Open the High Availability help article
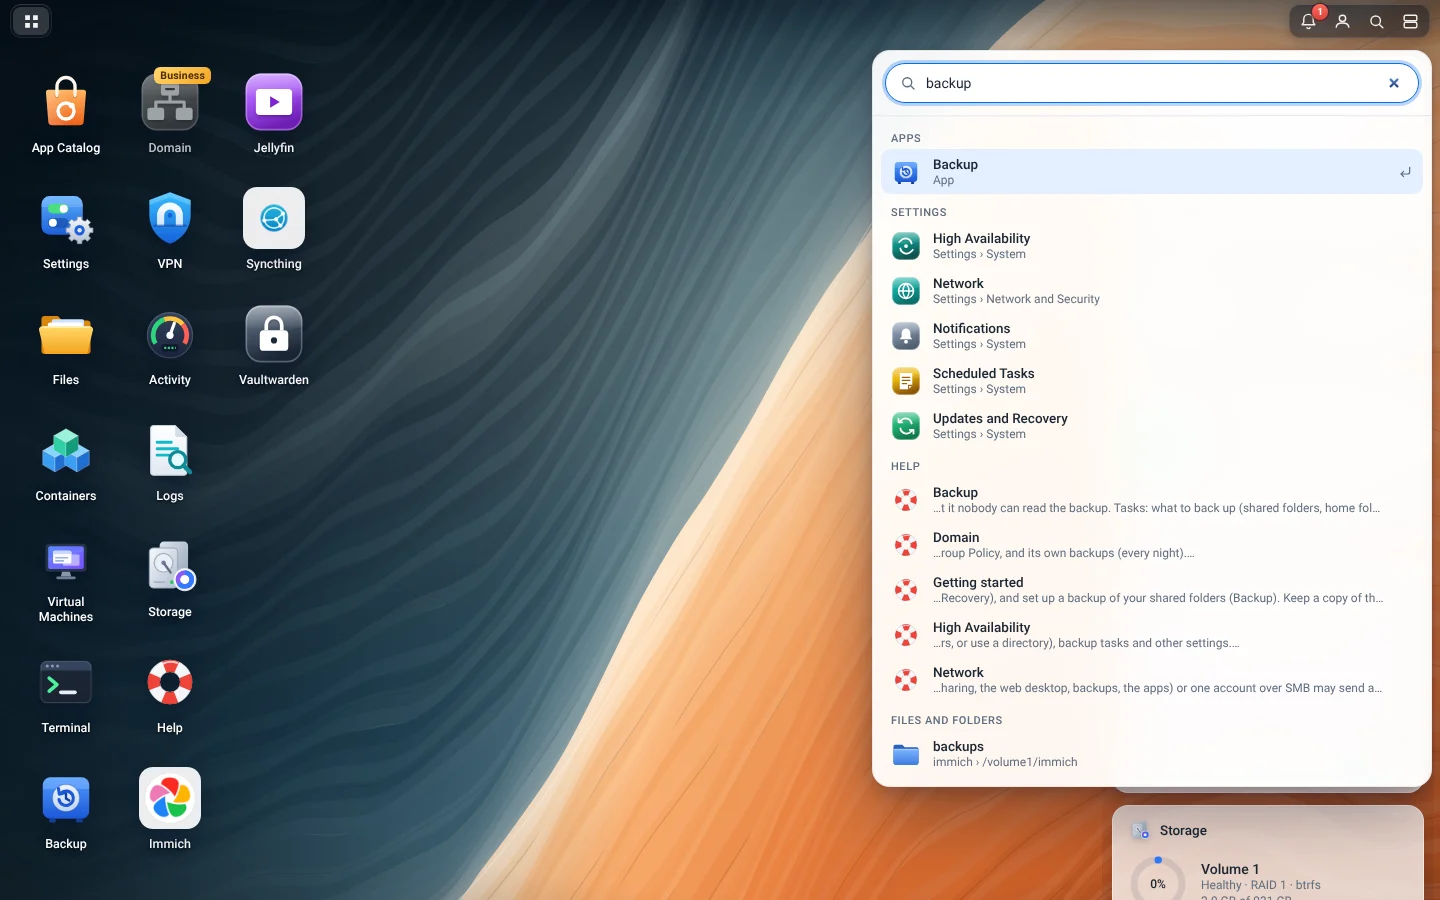Viewport: 1440px width, 900px height. pyautogui.click(x=1152, y=635)
